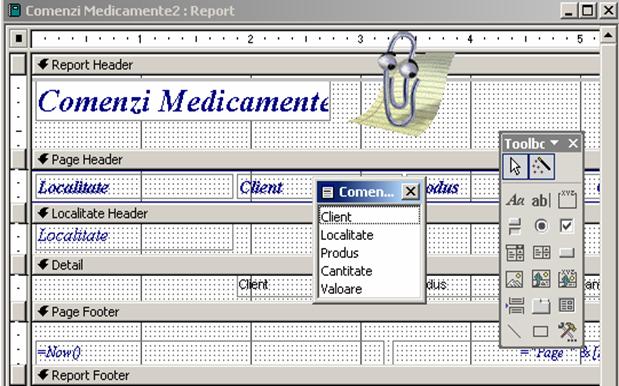The height and width of the screenshot is (386, 619).
Task: Pick the List Box tool in the Toolbox
Action: [x=541, y=253]
